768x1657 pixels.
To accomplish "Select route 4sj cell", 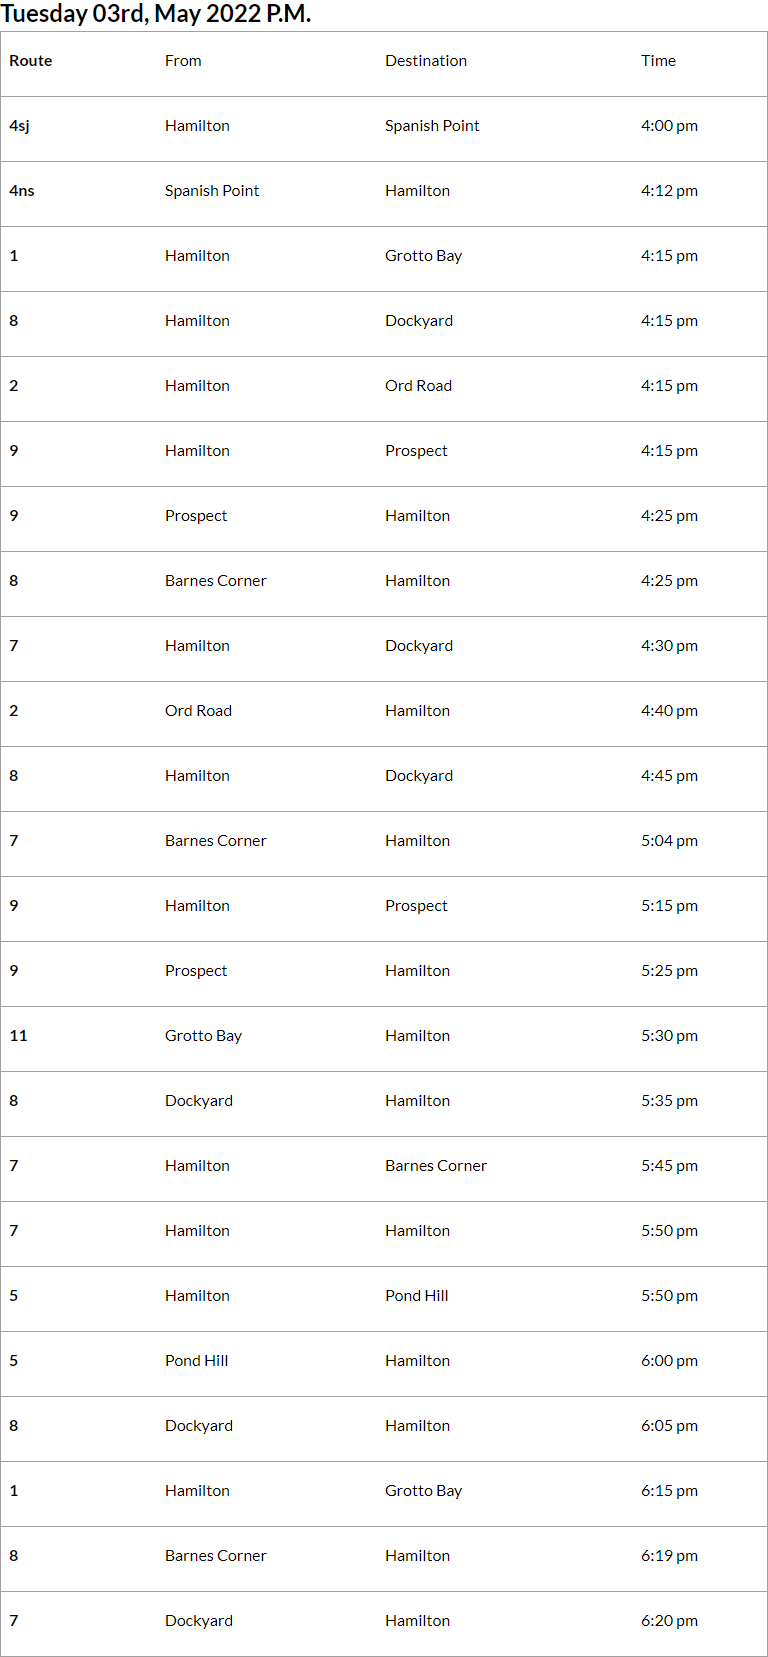I will [x=20, y=126].
